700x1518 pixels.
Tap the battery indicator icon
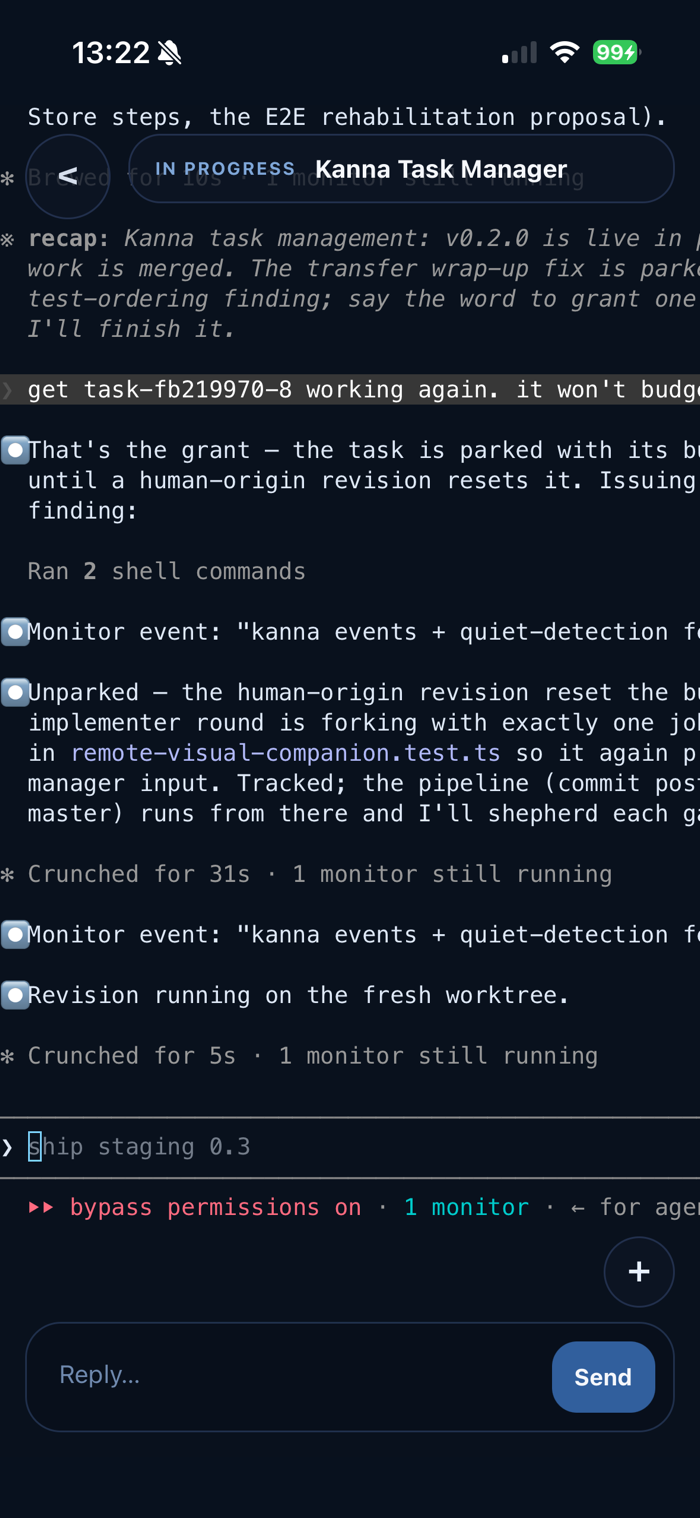(616, 52)
